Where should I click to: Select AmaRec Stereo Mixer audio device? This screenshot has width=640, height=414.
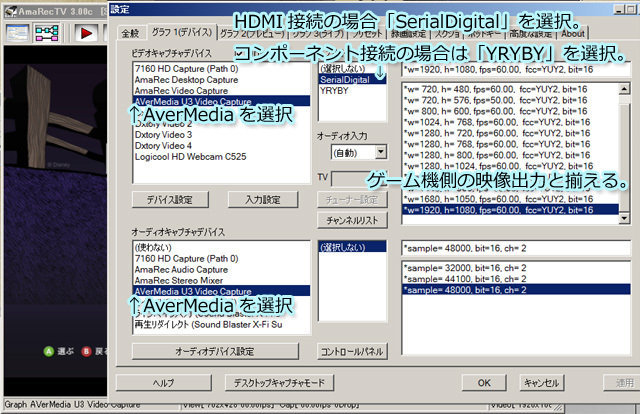click(178, 280)
